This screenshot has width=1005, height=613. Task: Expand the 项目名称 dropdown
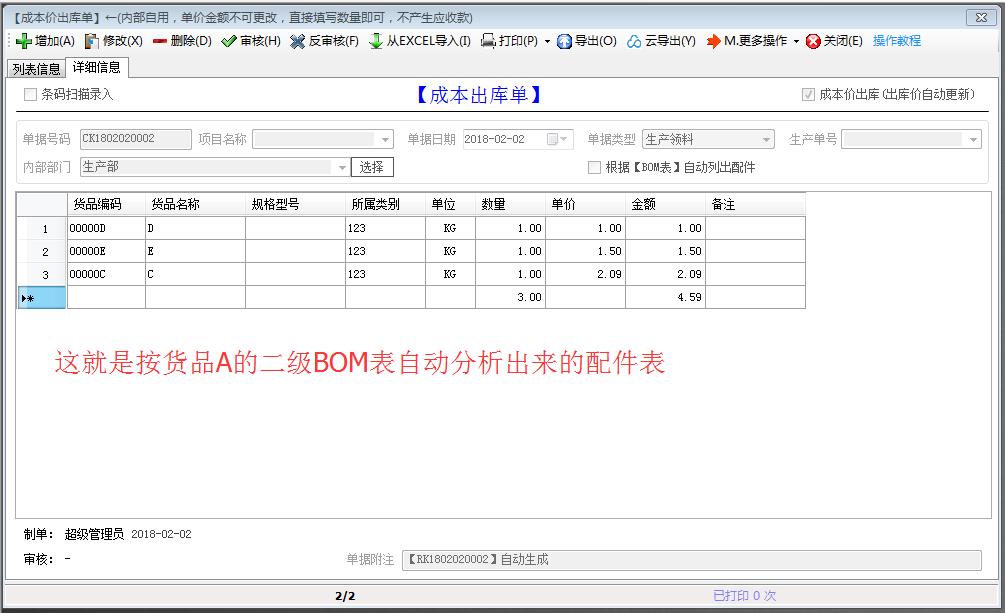click(x=386, y=140)
